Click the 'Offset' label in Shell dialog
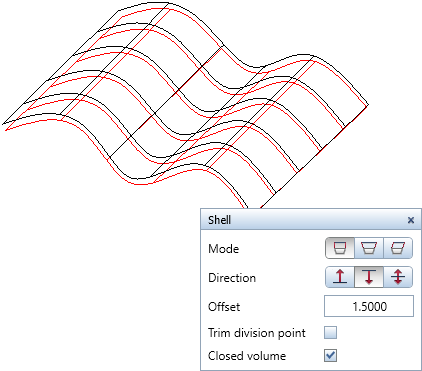Image resolution: width=422 pixels, height=371 pixels. point(224,307)
